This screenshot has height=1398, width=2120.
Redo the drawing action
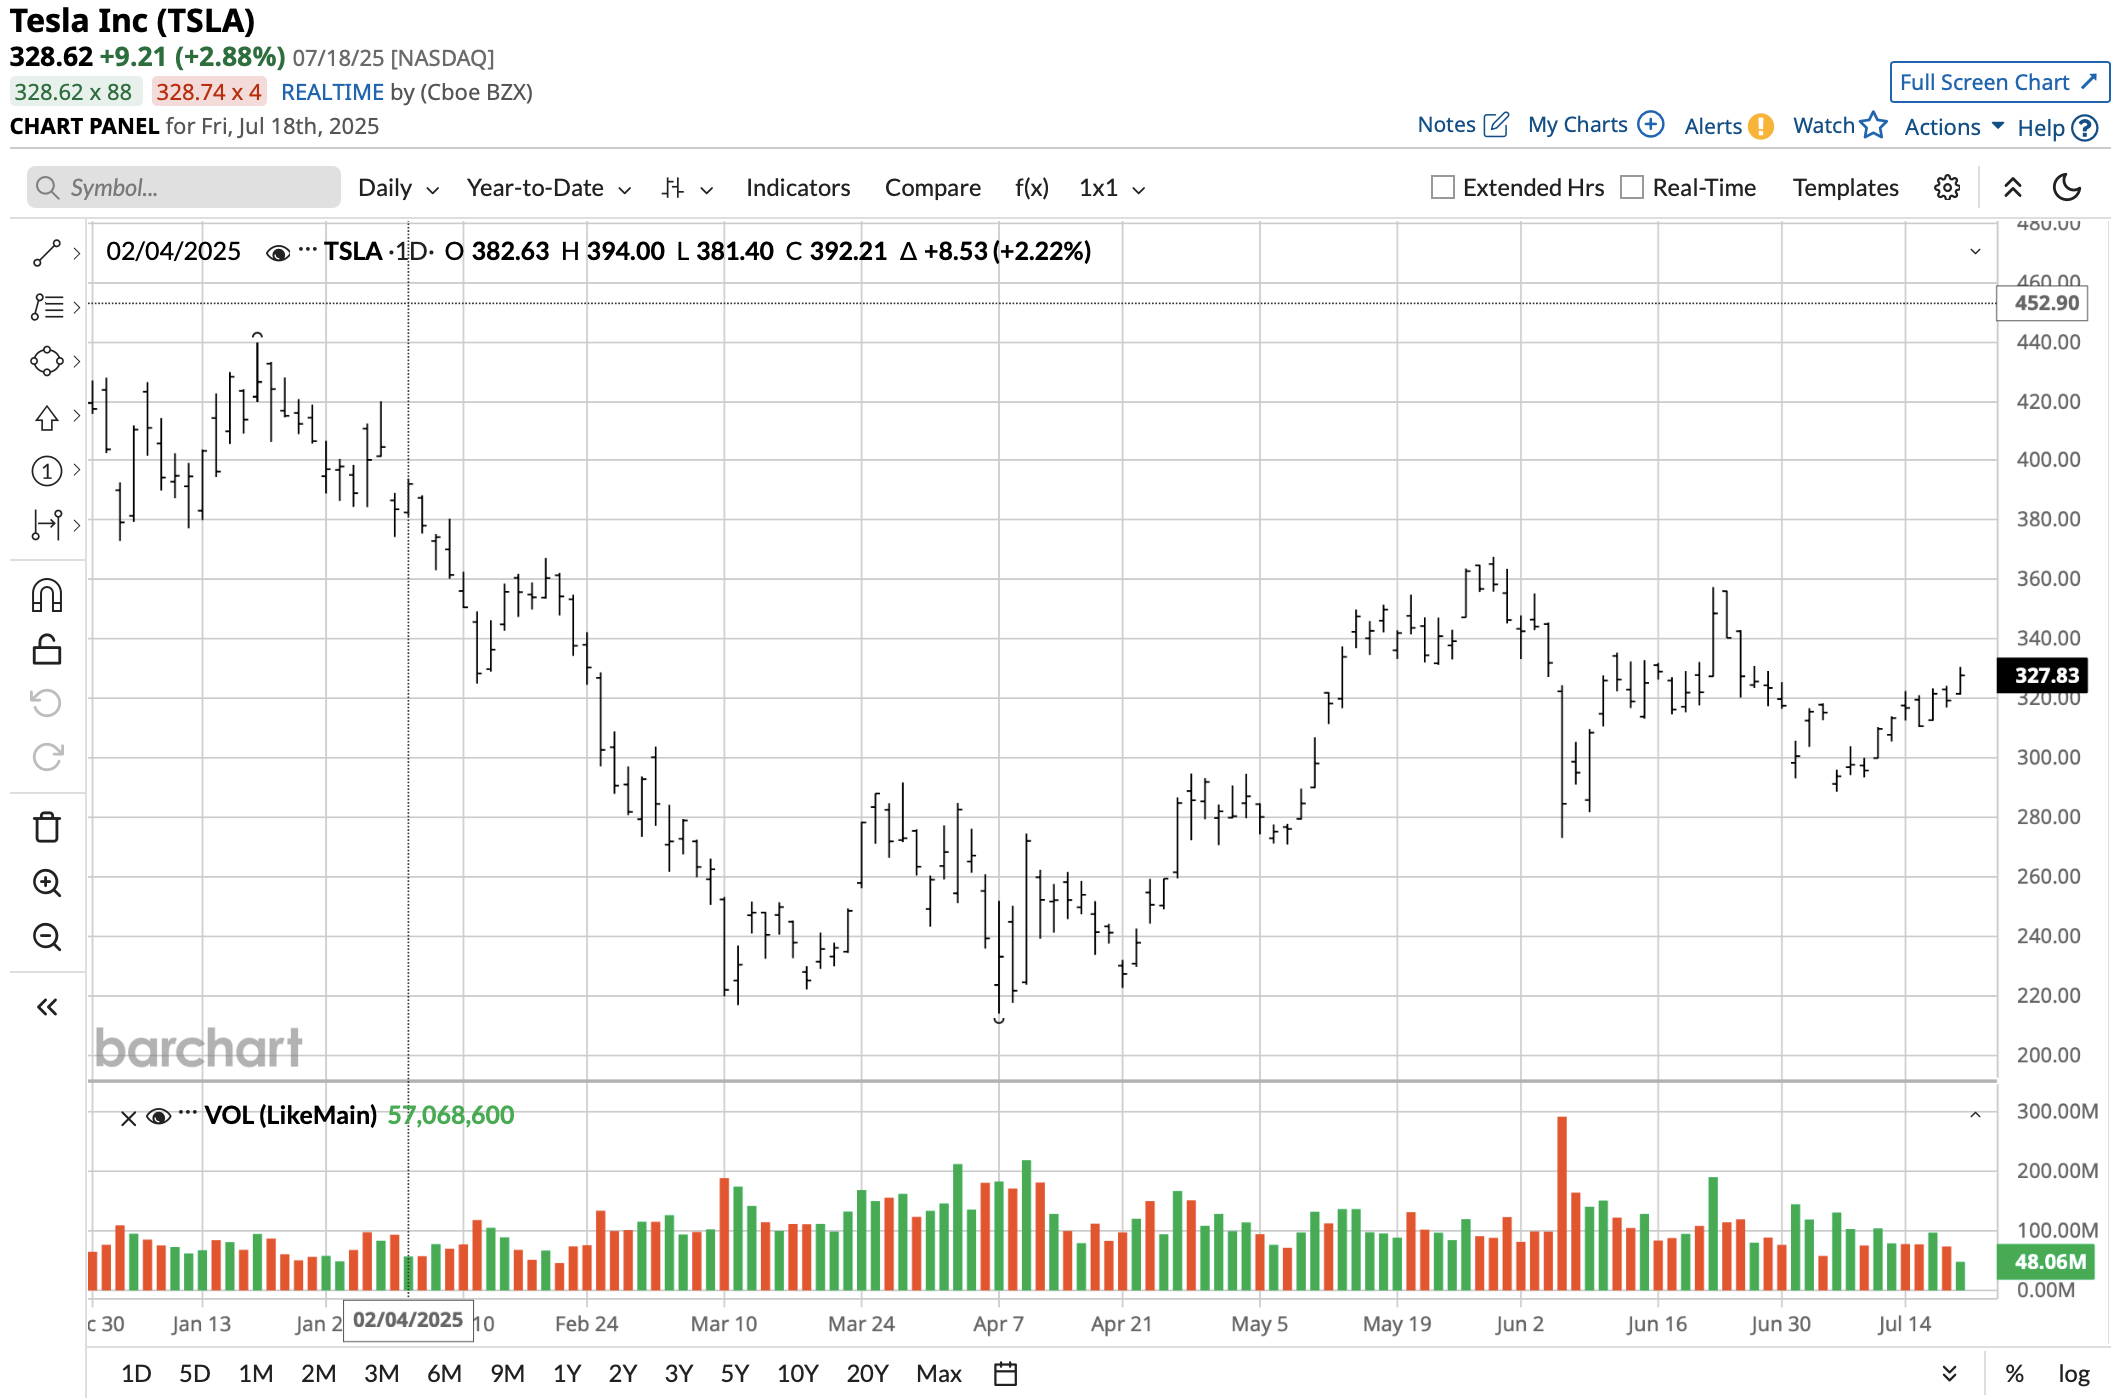pos(46,757)
